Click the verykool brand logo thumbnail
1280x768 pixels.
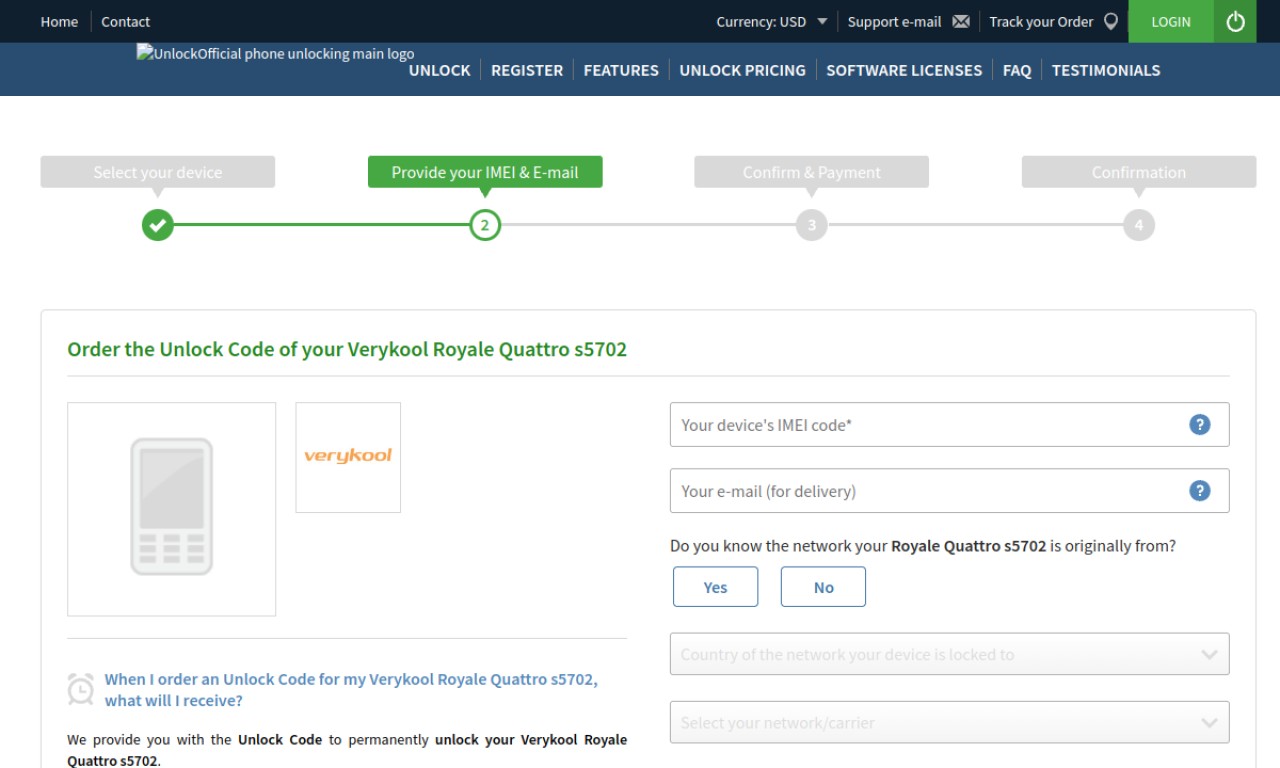348,457
